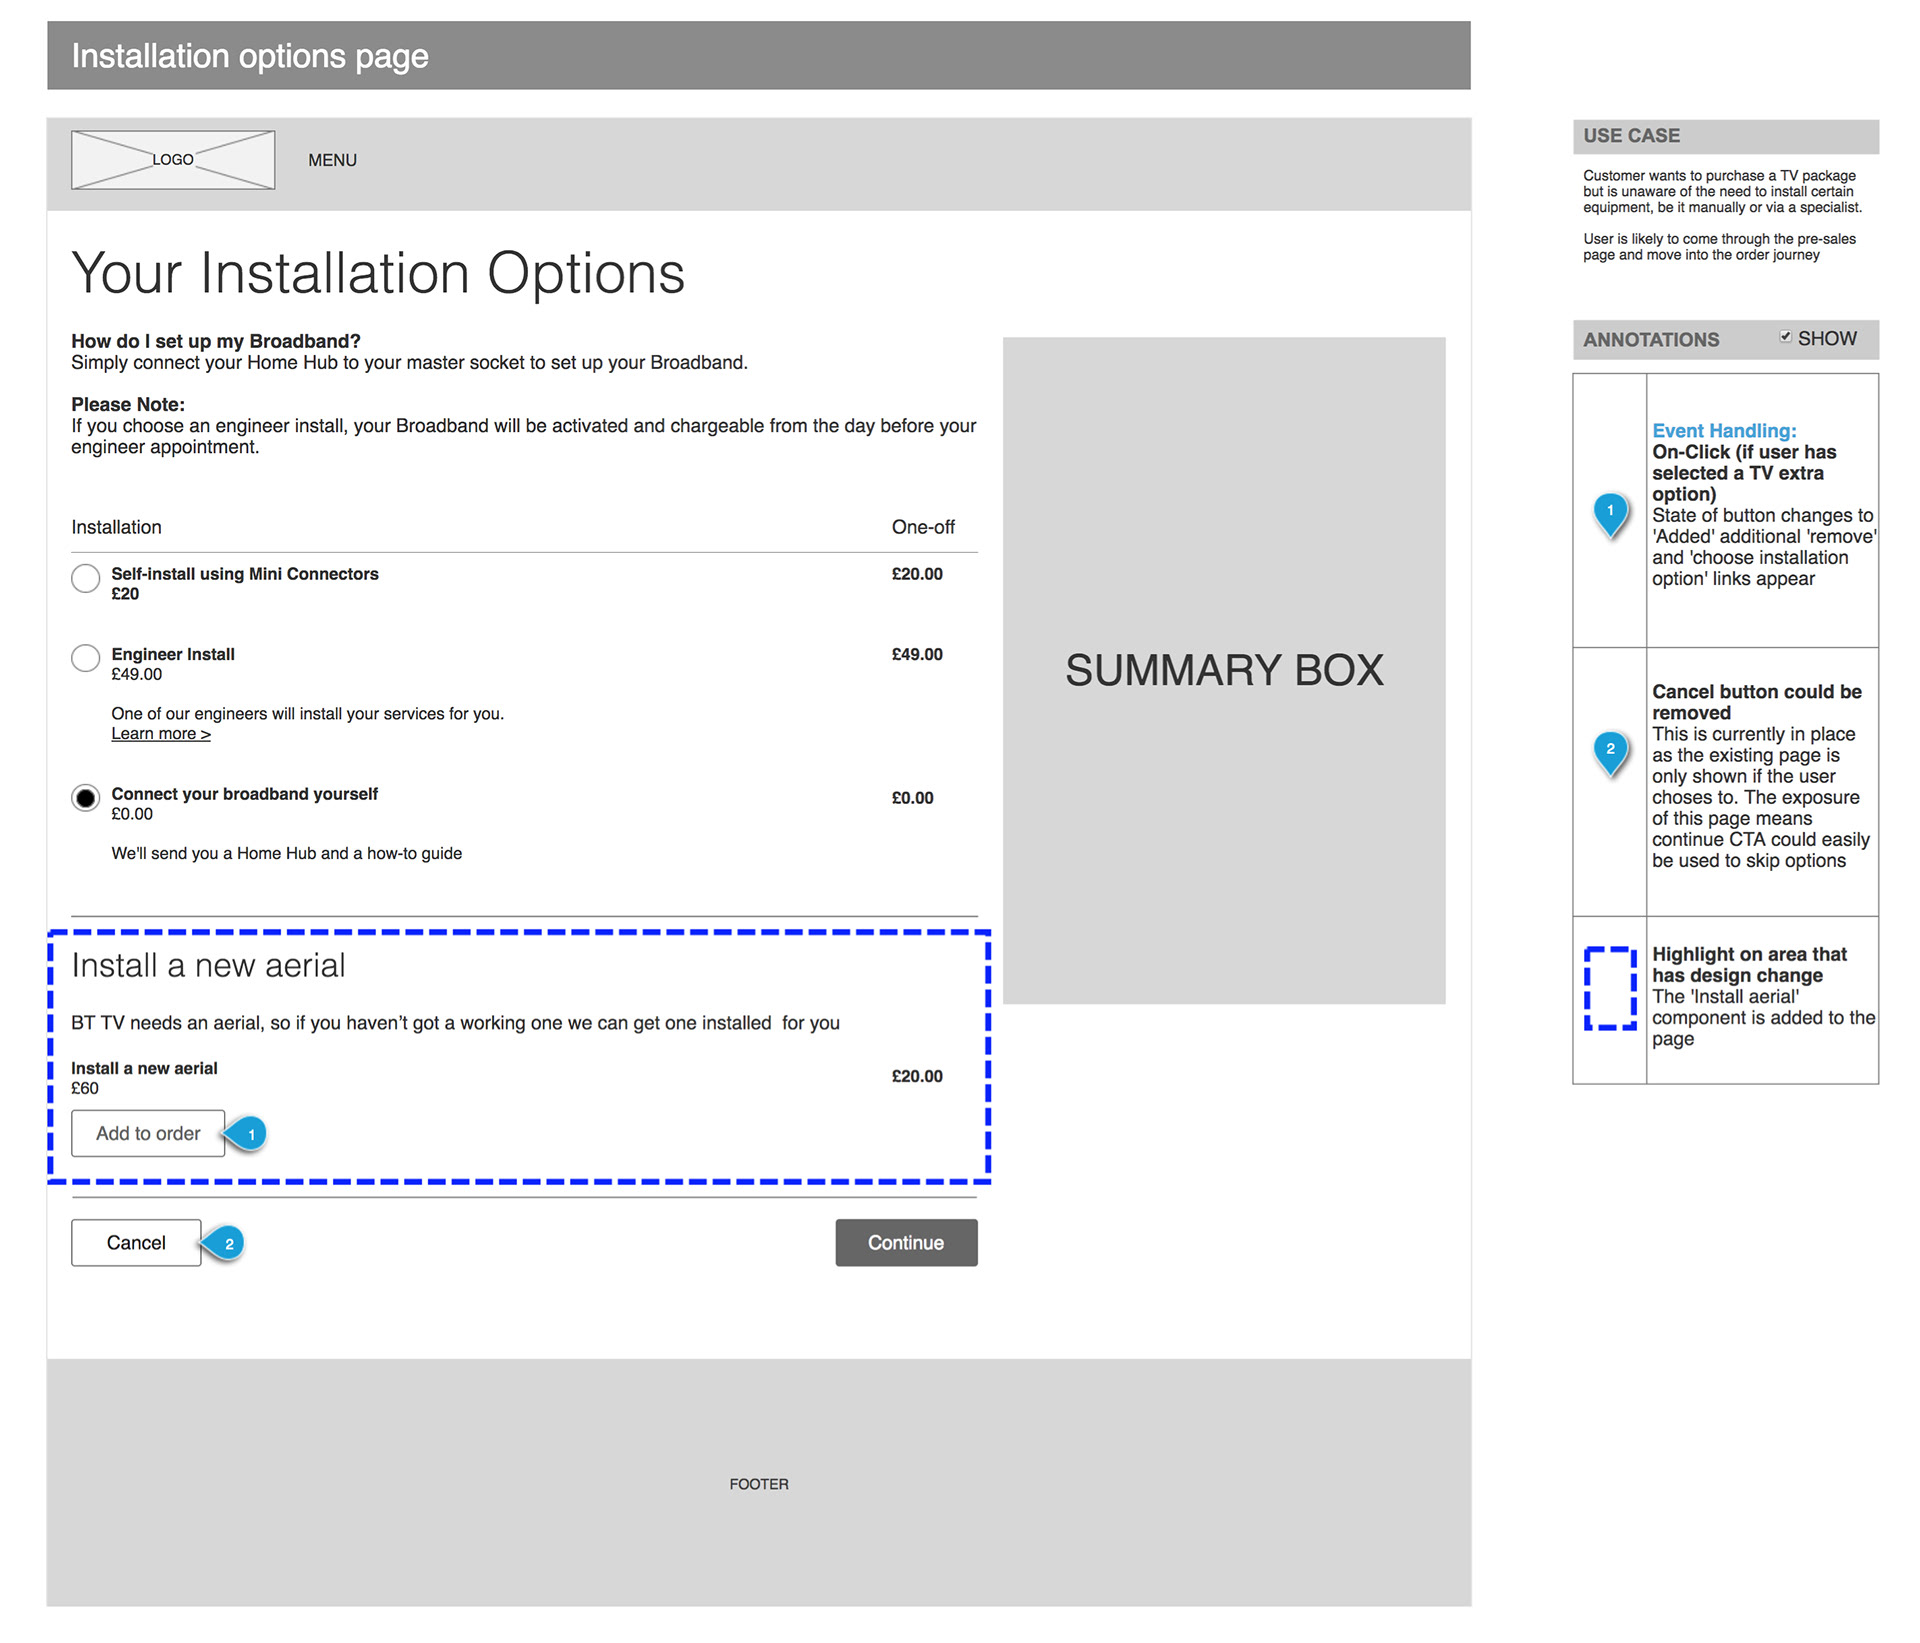The width and height of the screenshot is (1920, 1643).
Task: Follow the Learn more link
Action: click(x=160, y=734)
